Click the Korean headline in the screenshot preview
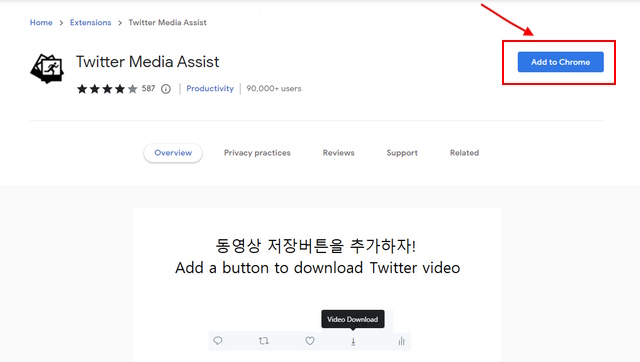Viewport: 640px width, 362px height. point(316,246)
